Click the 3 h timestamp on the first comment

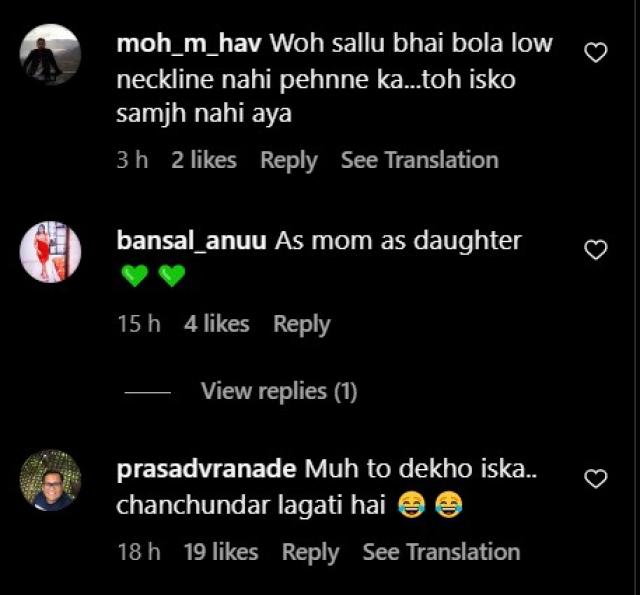pos(131,160)
